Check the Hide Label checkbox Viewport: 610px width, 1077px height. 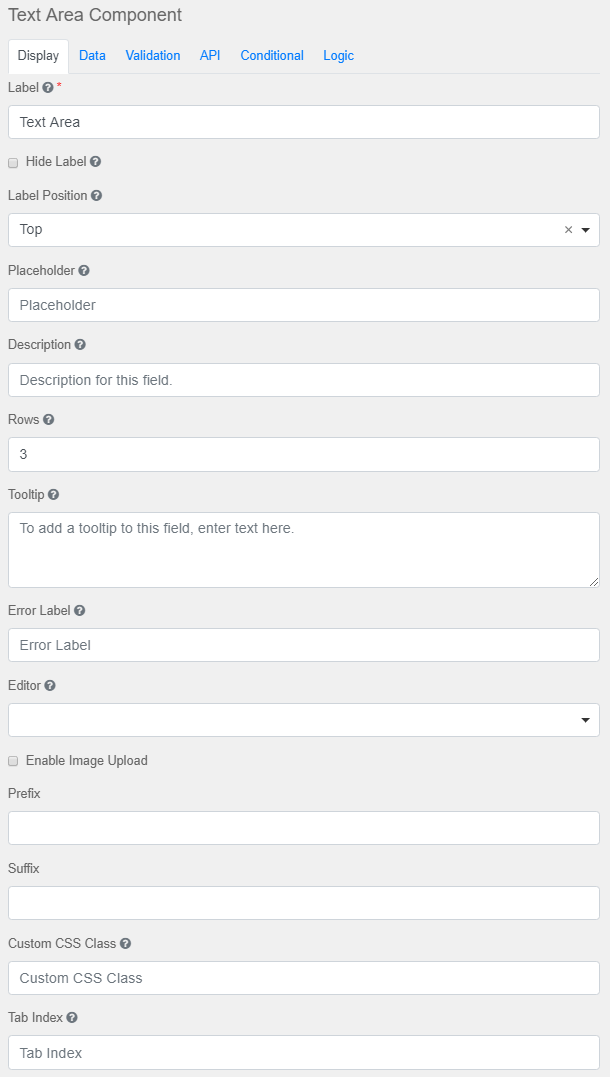pos(11,161)
